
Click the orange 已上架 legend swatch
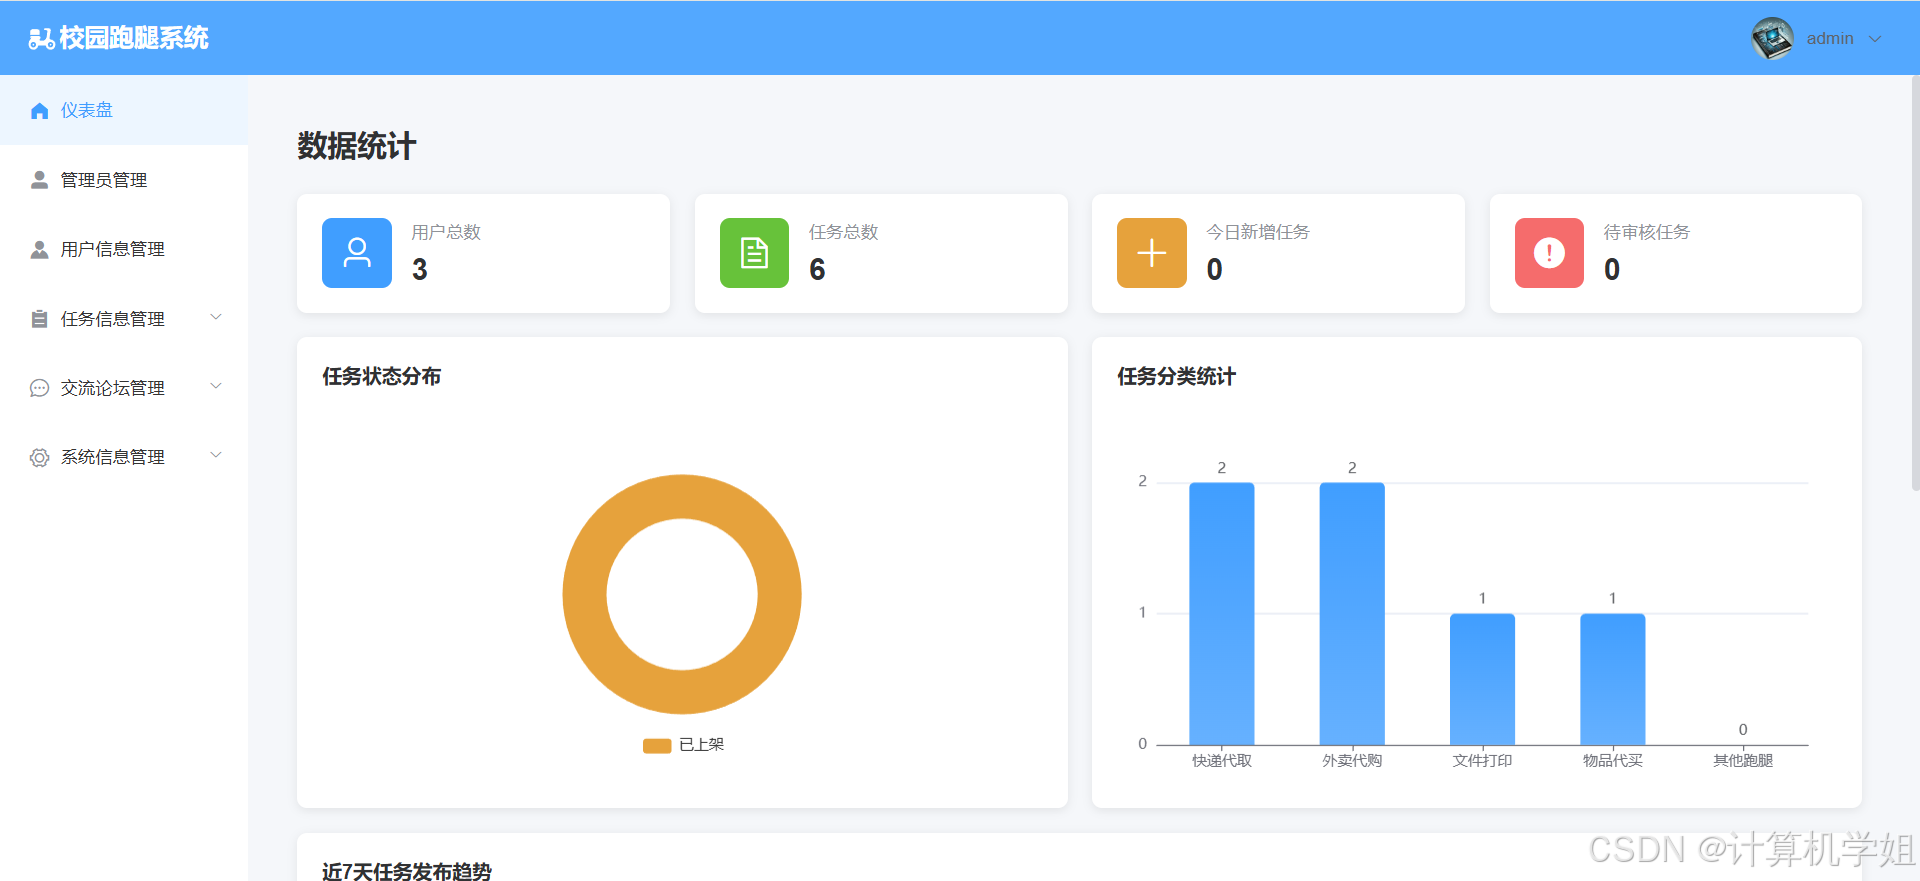(x=657, y=746)
